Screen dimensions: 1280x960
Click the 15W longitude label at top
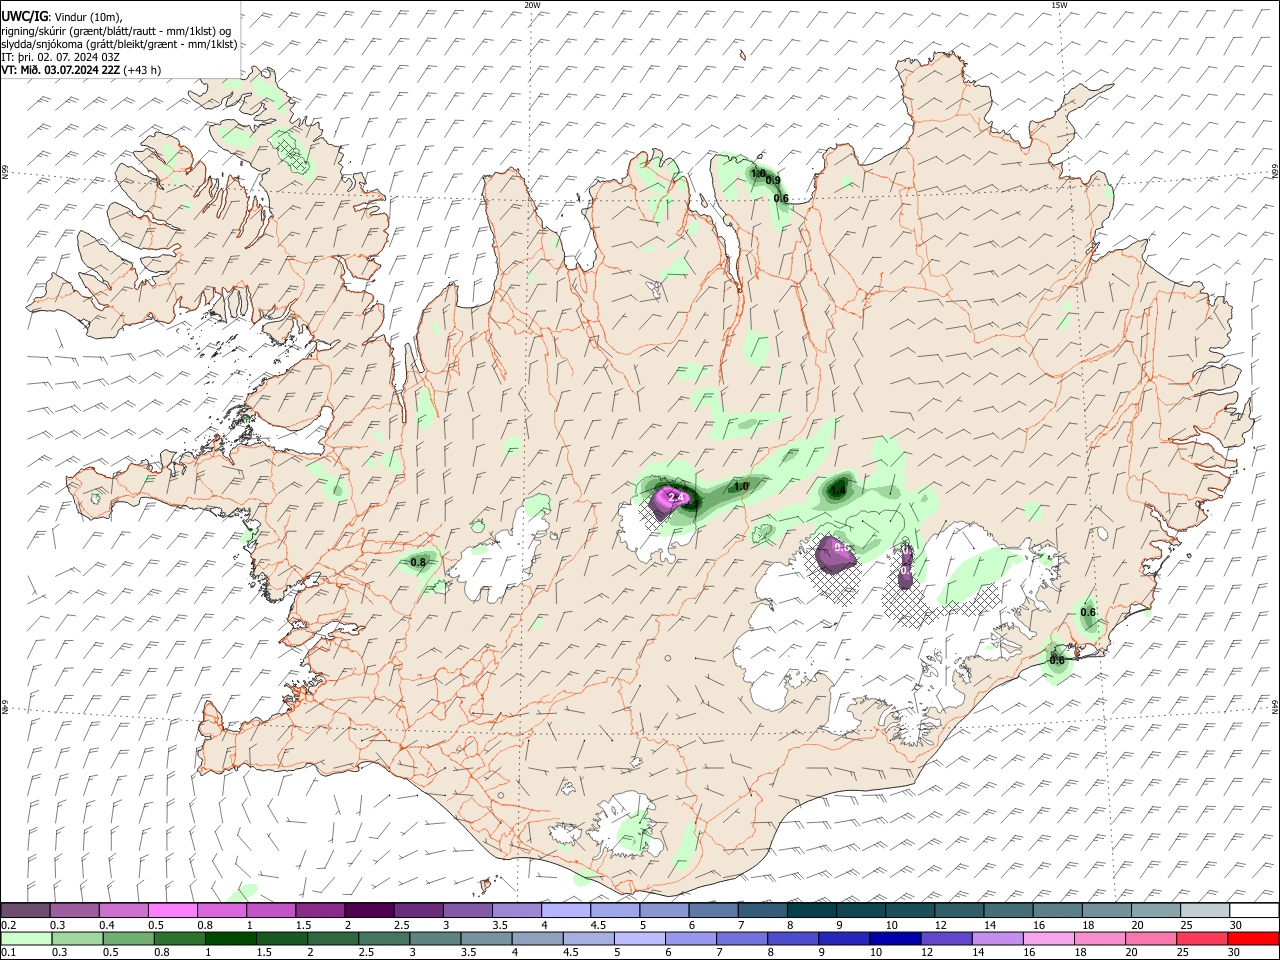1059,5
